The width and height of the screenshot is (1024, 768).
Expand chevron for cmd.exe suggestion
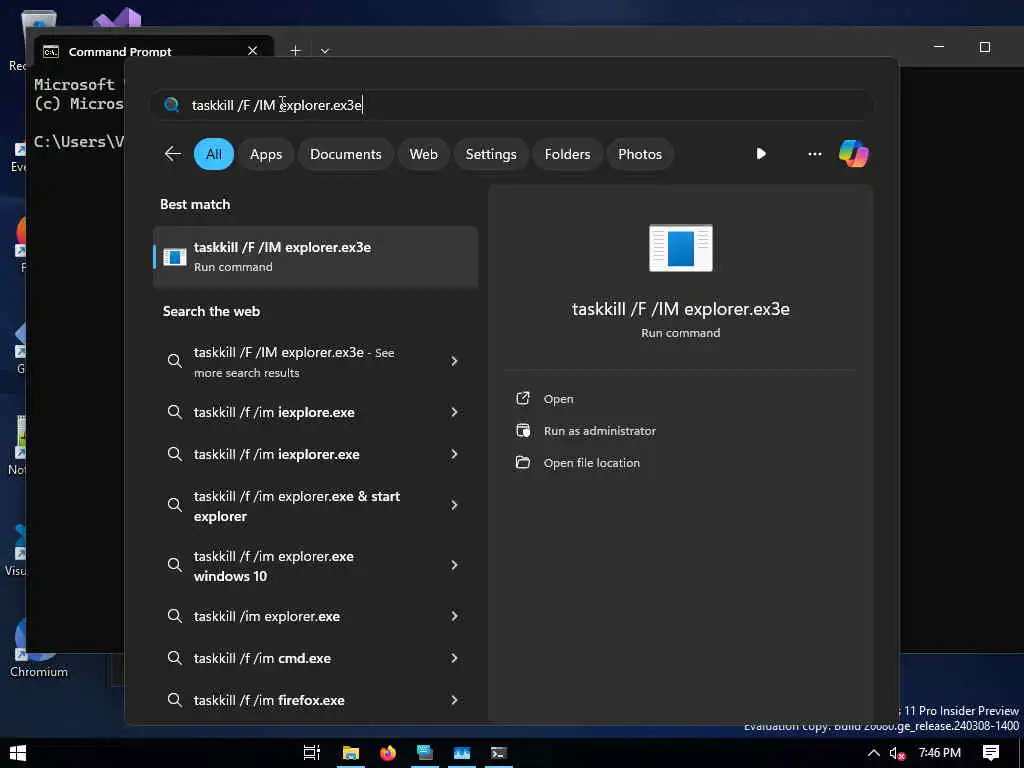[x=454, y=658]
